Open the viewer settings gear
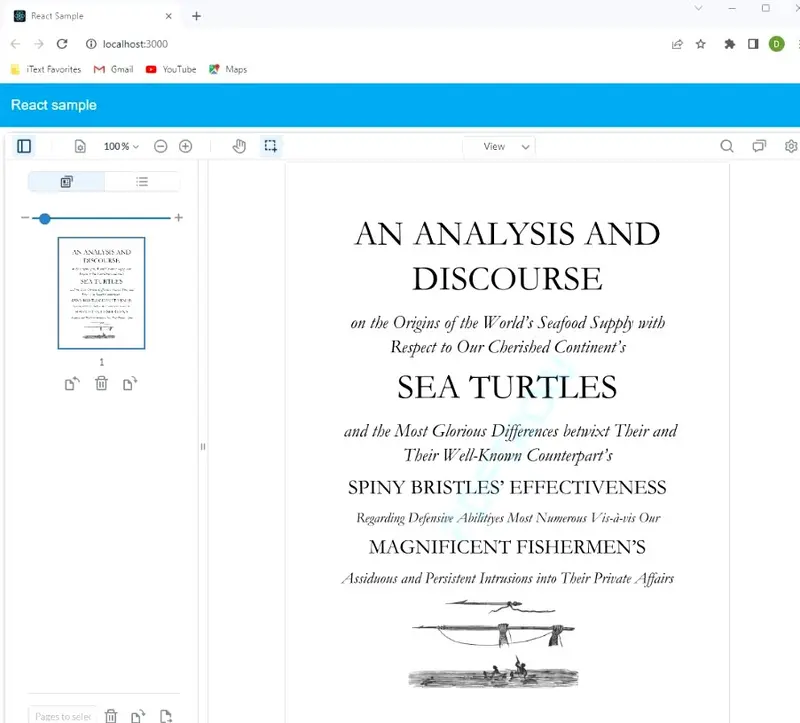Image resolution: width=800 pixels, height=723 pixels. 791,146
